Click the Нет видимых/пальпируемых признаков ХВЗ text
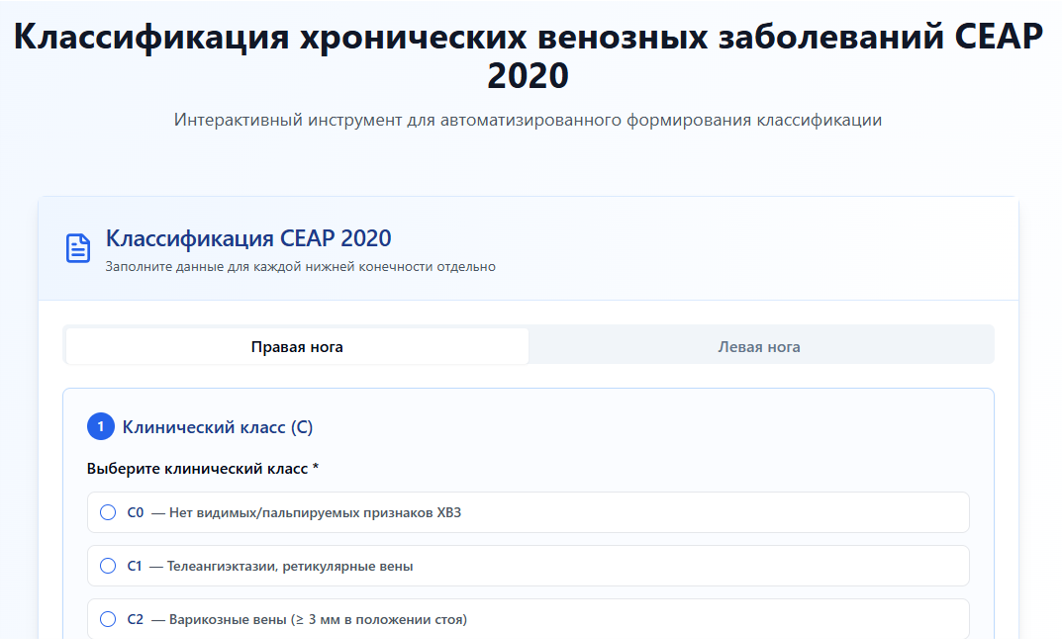Screen dimensions: 1062x639 coord(315,512)
